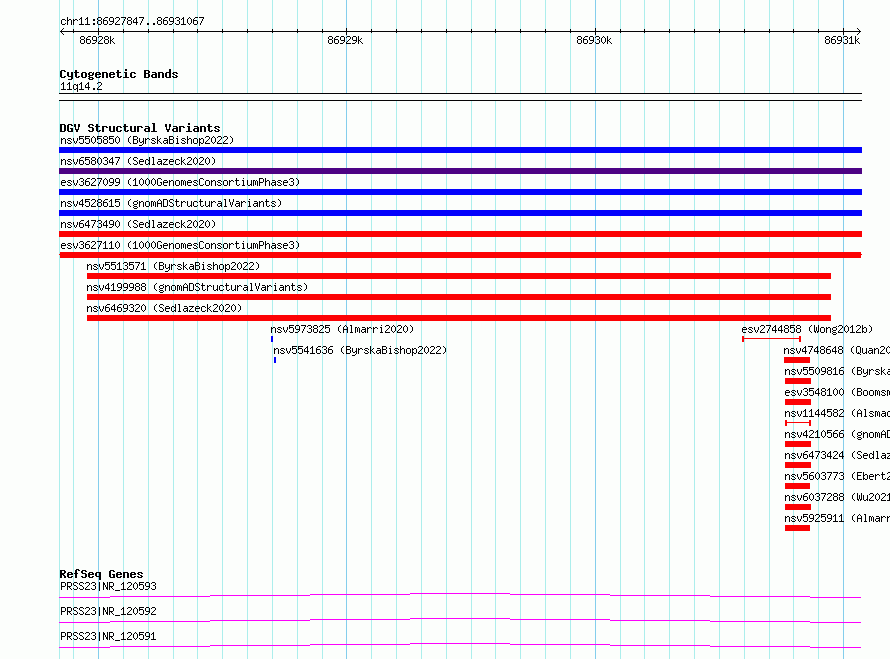Click the magenta line for PRSS23|NR_120592

[x=460, y=620]
